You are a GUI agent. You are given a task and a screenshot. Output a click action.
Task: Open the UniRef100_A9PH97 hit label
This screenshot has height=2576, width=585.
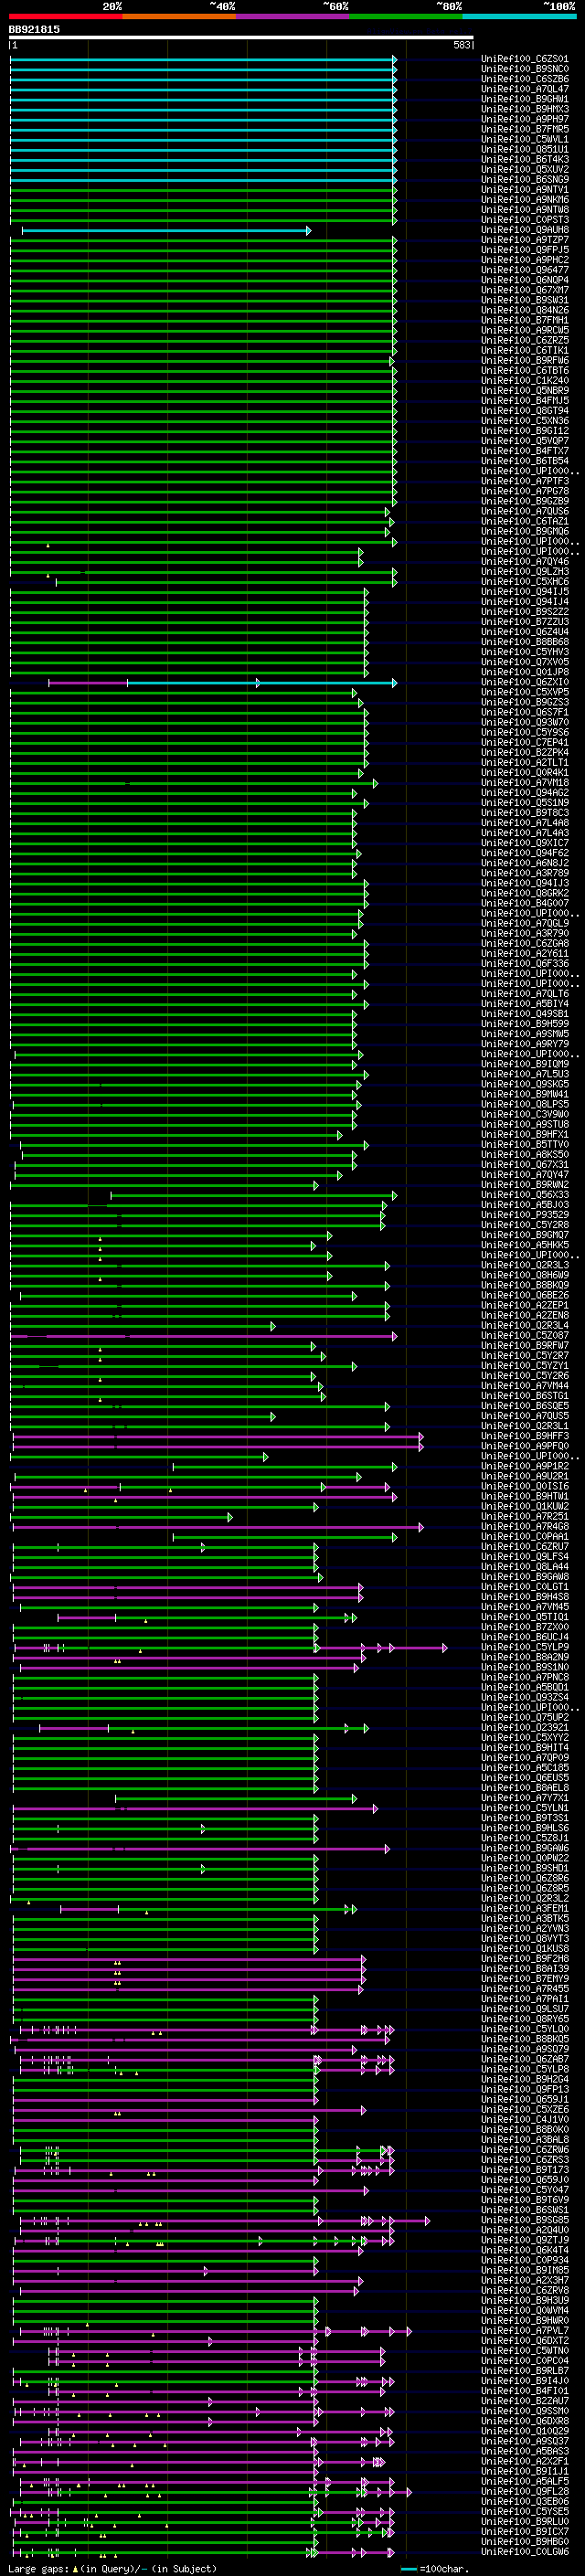tap(525, 119)
